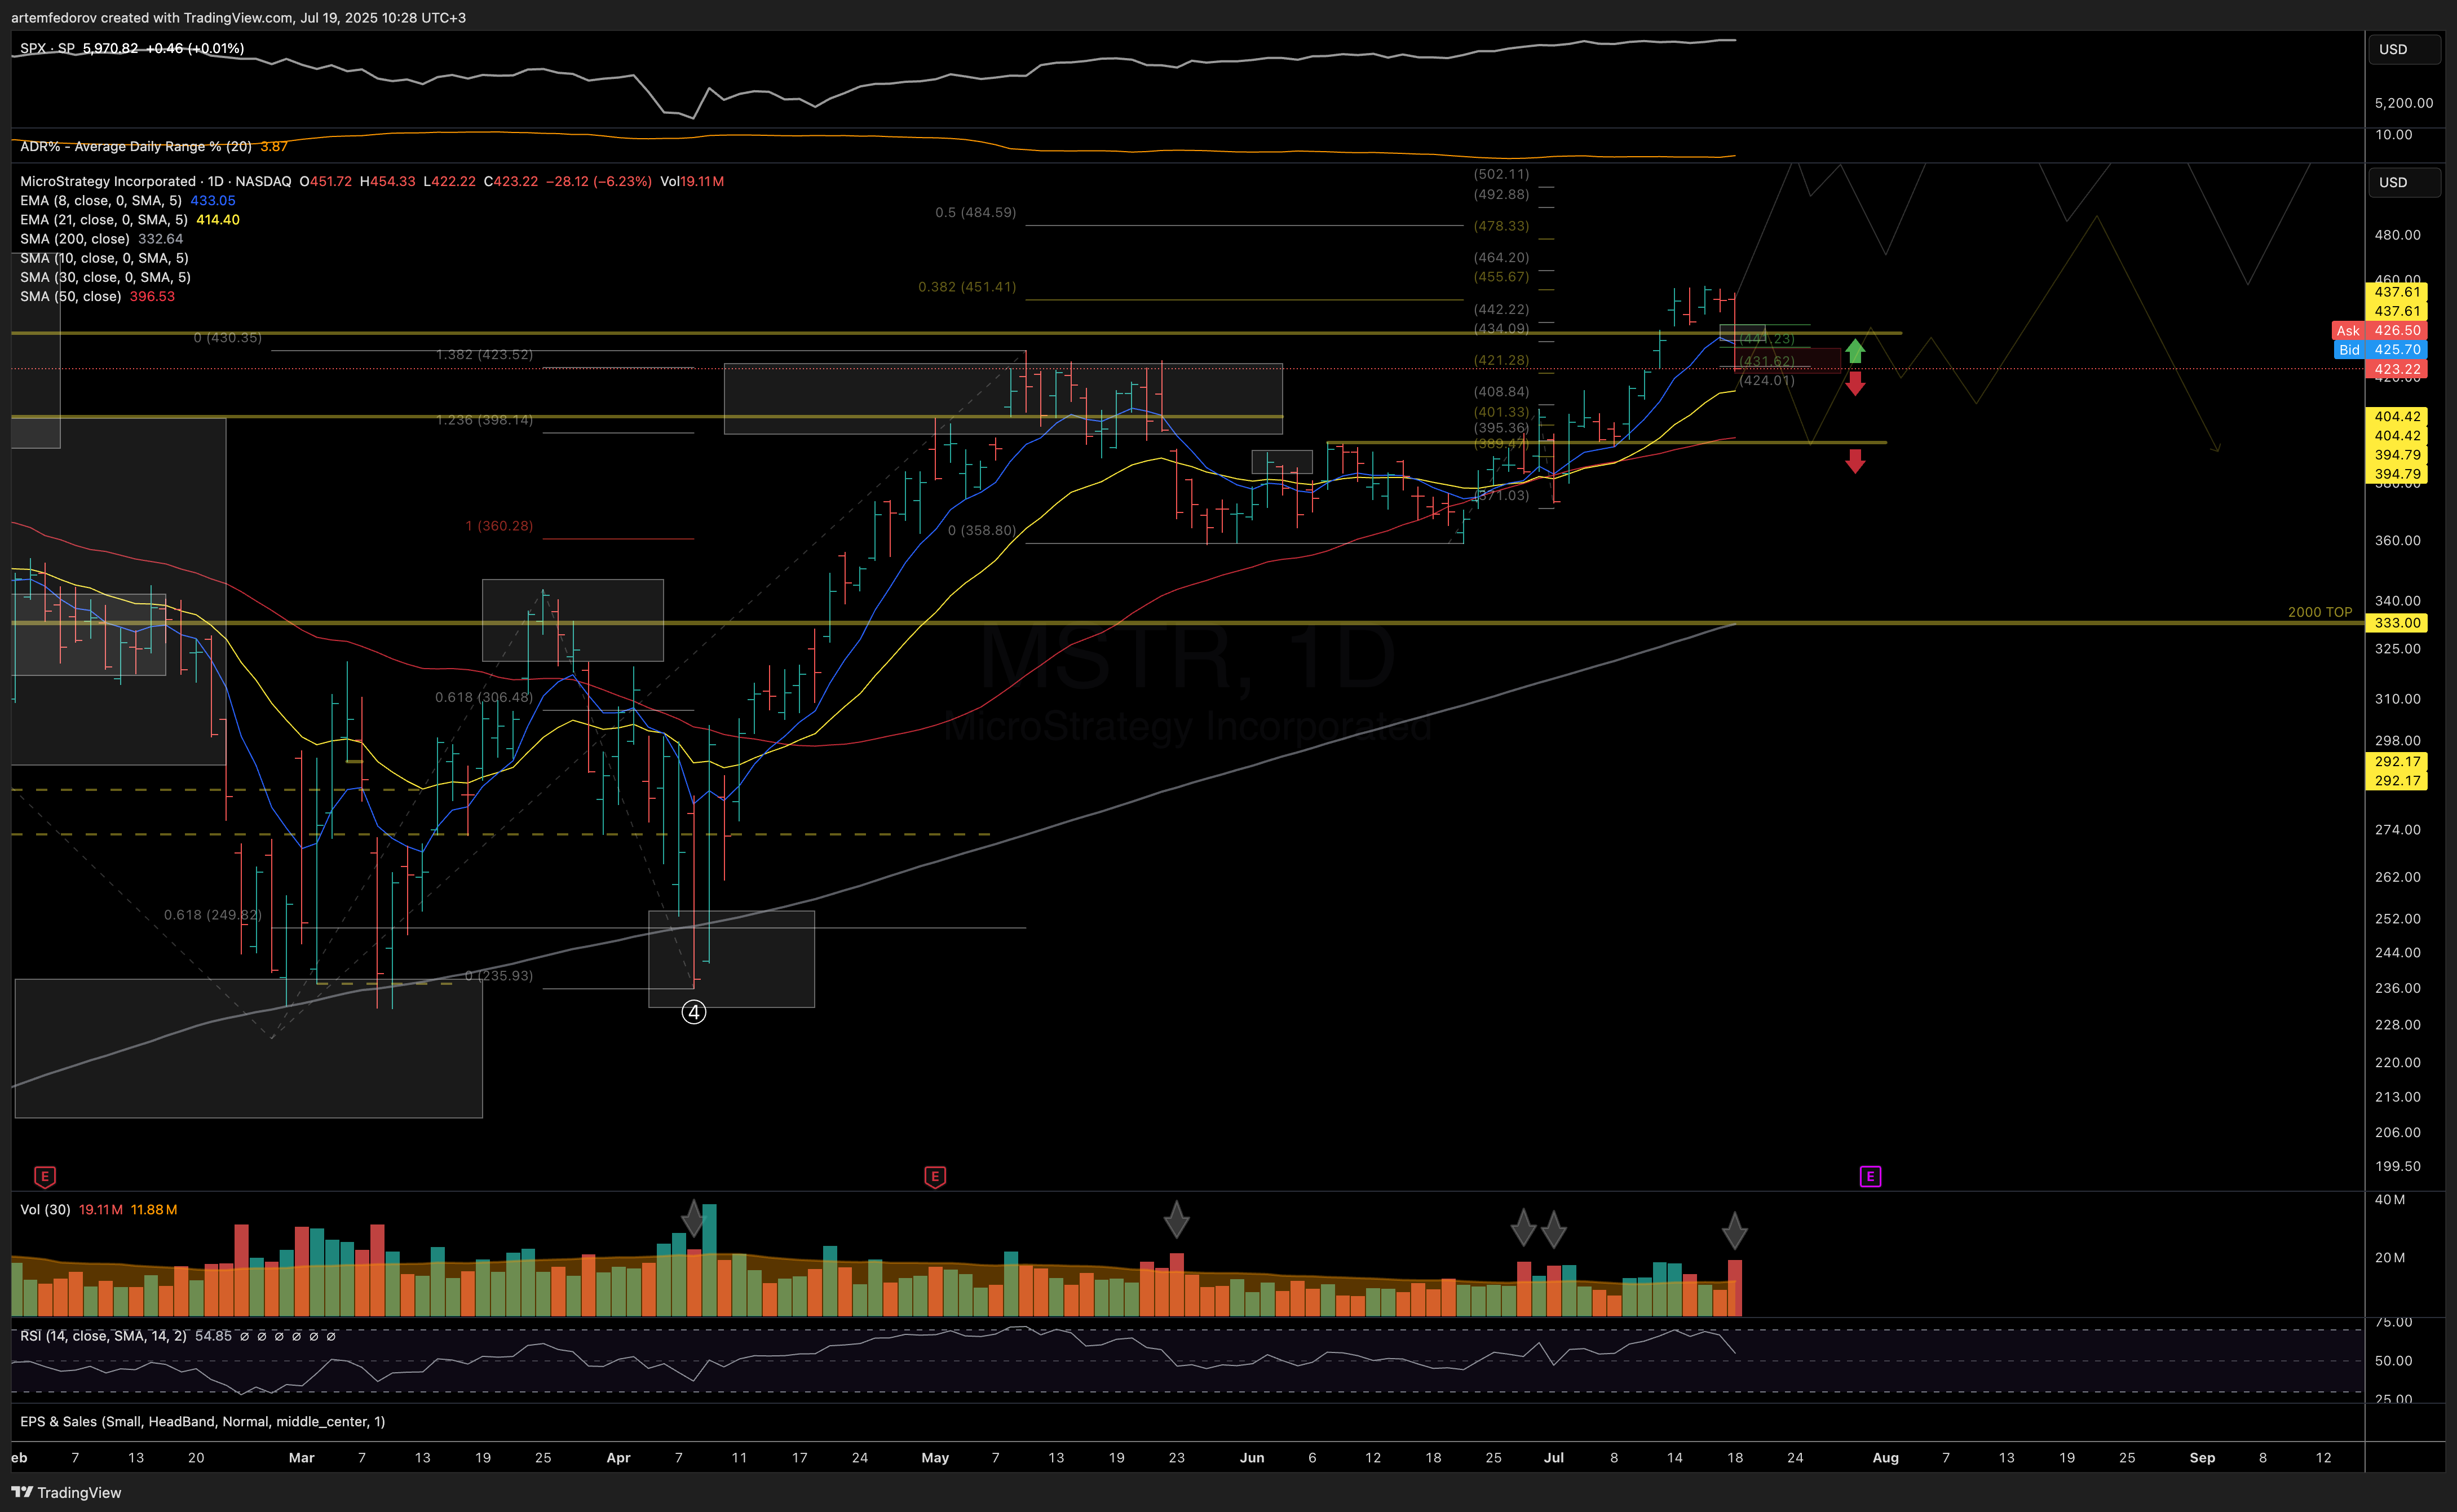This screenshot has width=2457, height=1512.
Task: Select the SMA (10, close) indicator legend
Action: coord(104,258)
